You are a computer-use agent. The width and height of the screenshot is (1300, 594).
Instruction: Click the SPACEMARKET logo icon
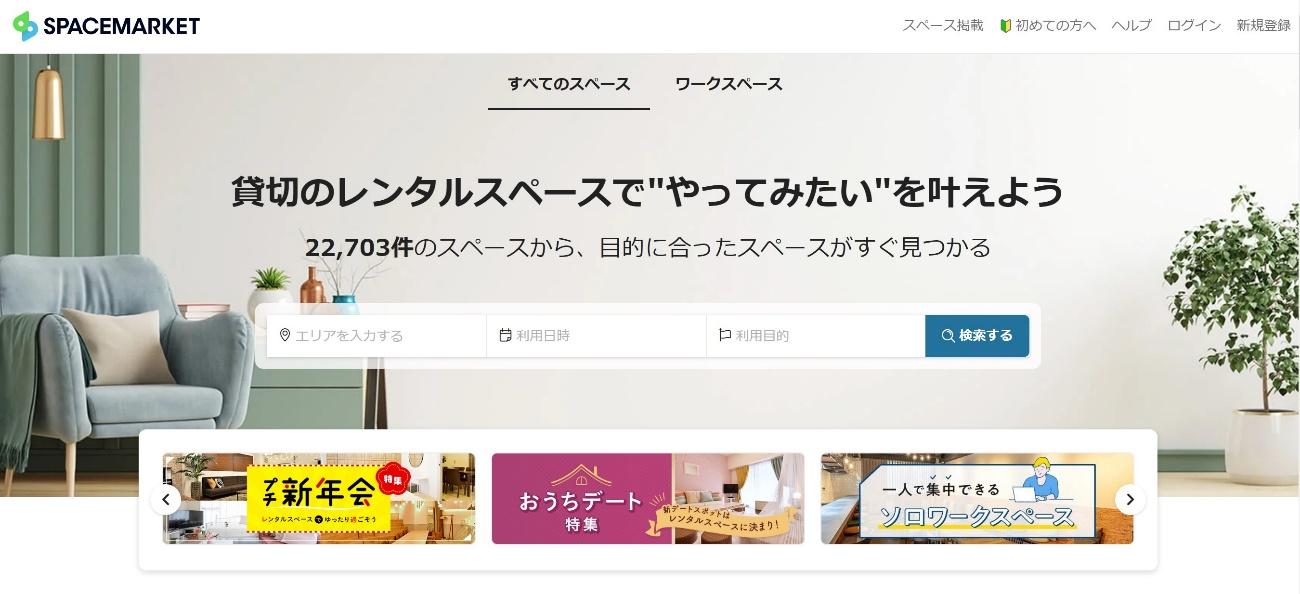coord(26,26)
